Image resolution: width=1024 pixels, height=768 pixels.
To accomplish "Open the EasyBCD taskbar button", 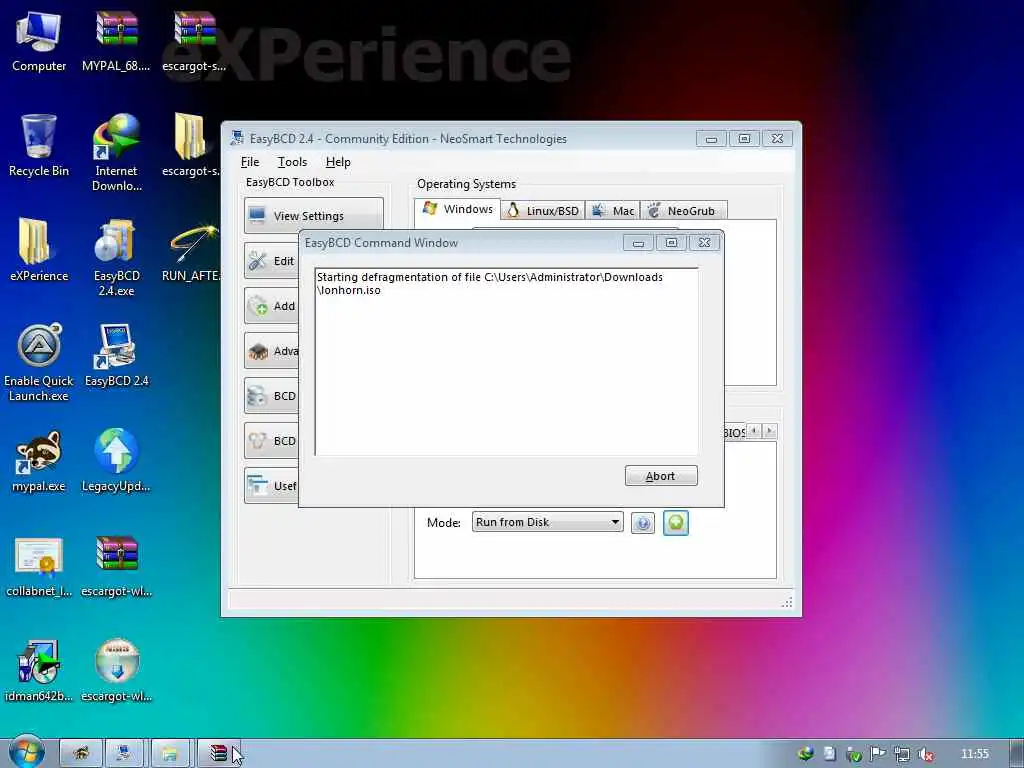I will 123,753.
